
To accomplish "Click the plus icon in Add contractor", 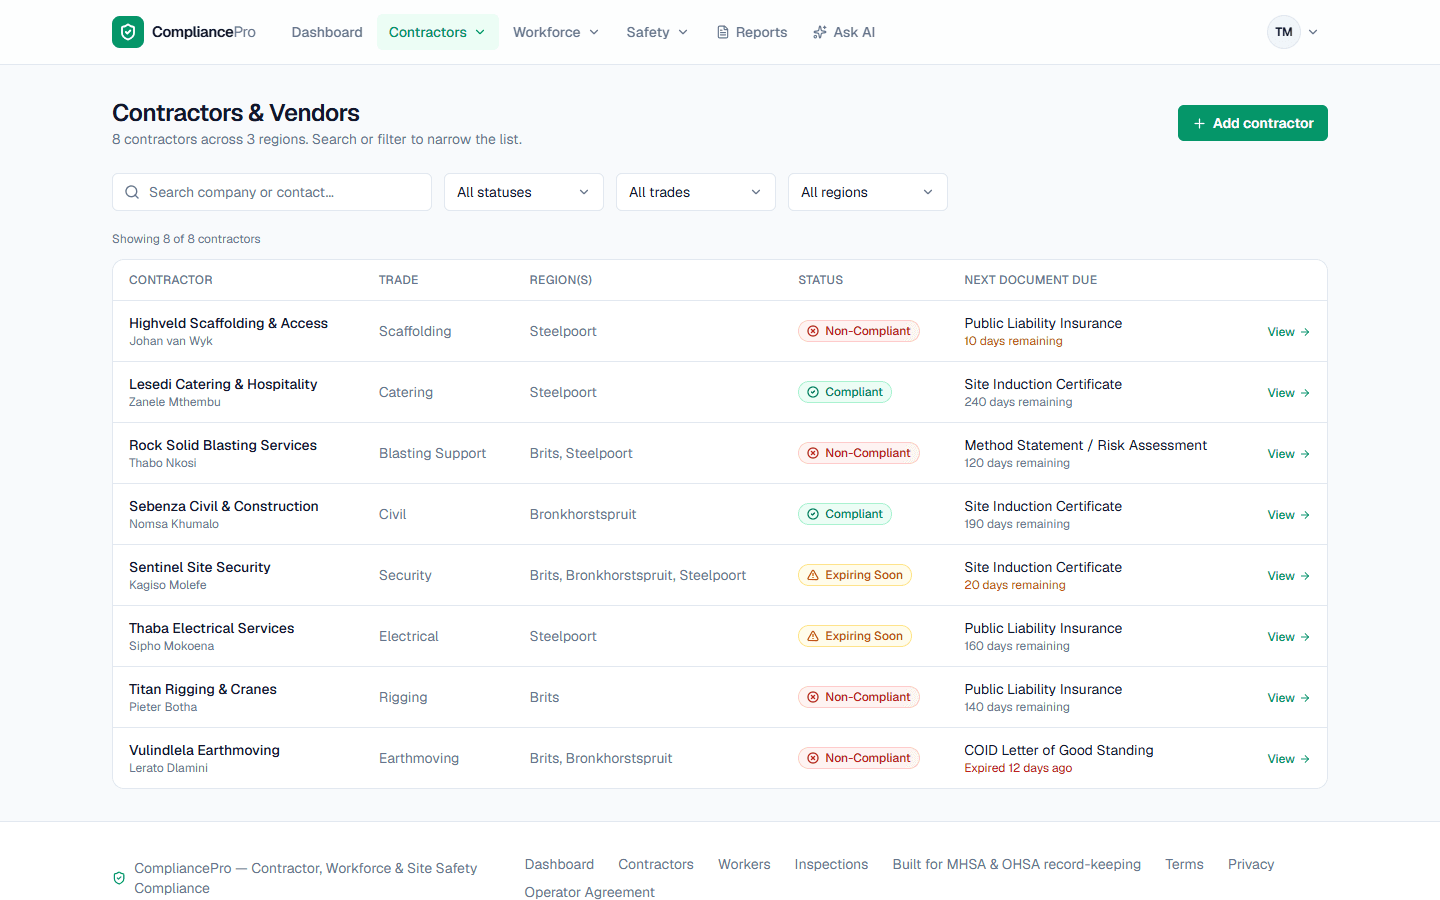I will pyautogui.click(x=1199, y=123).
